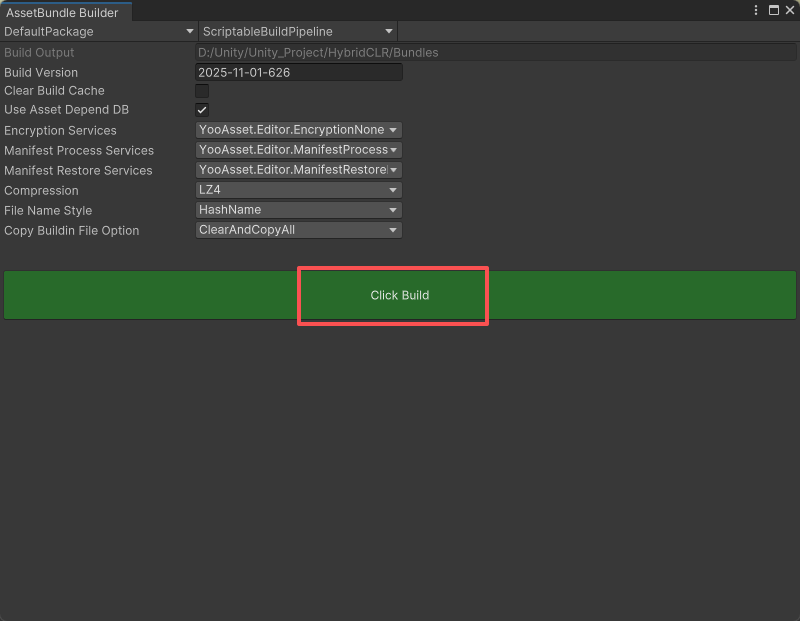Click the Encryption Services label
The width and height of the screenshot is (800, 621).
[60, 131]
